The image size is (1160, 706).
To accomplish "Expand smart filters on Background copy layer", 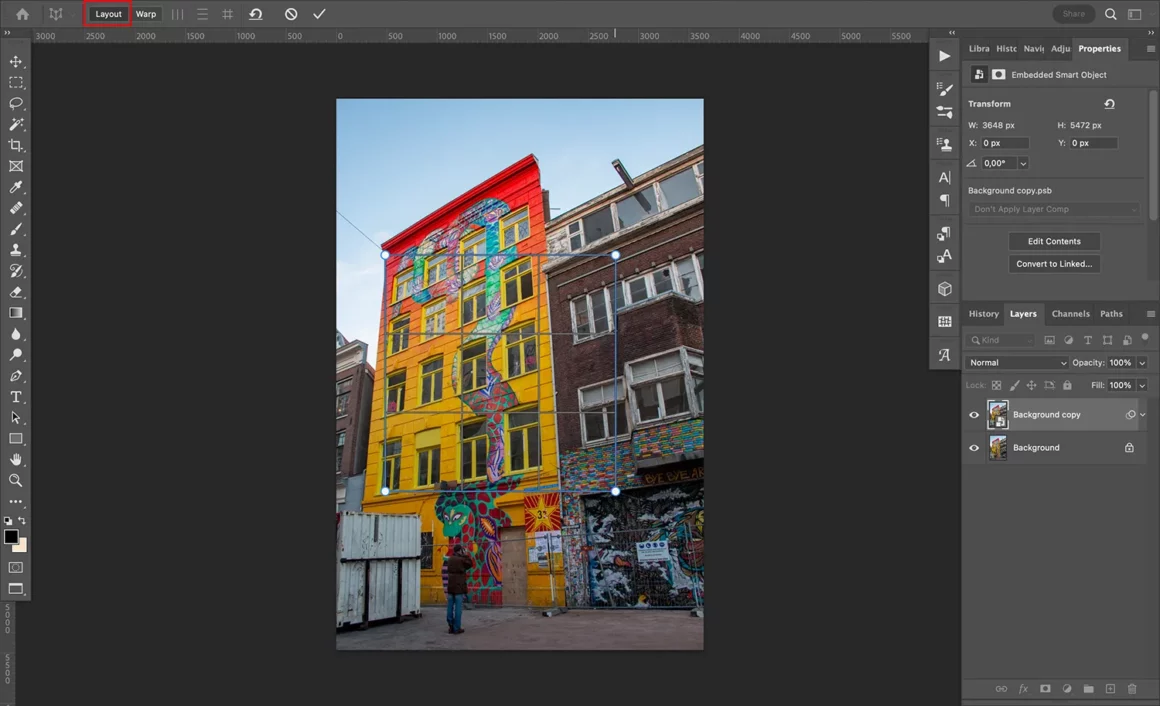I will [1142, 415].
